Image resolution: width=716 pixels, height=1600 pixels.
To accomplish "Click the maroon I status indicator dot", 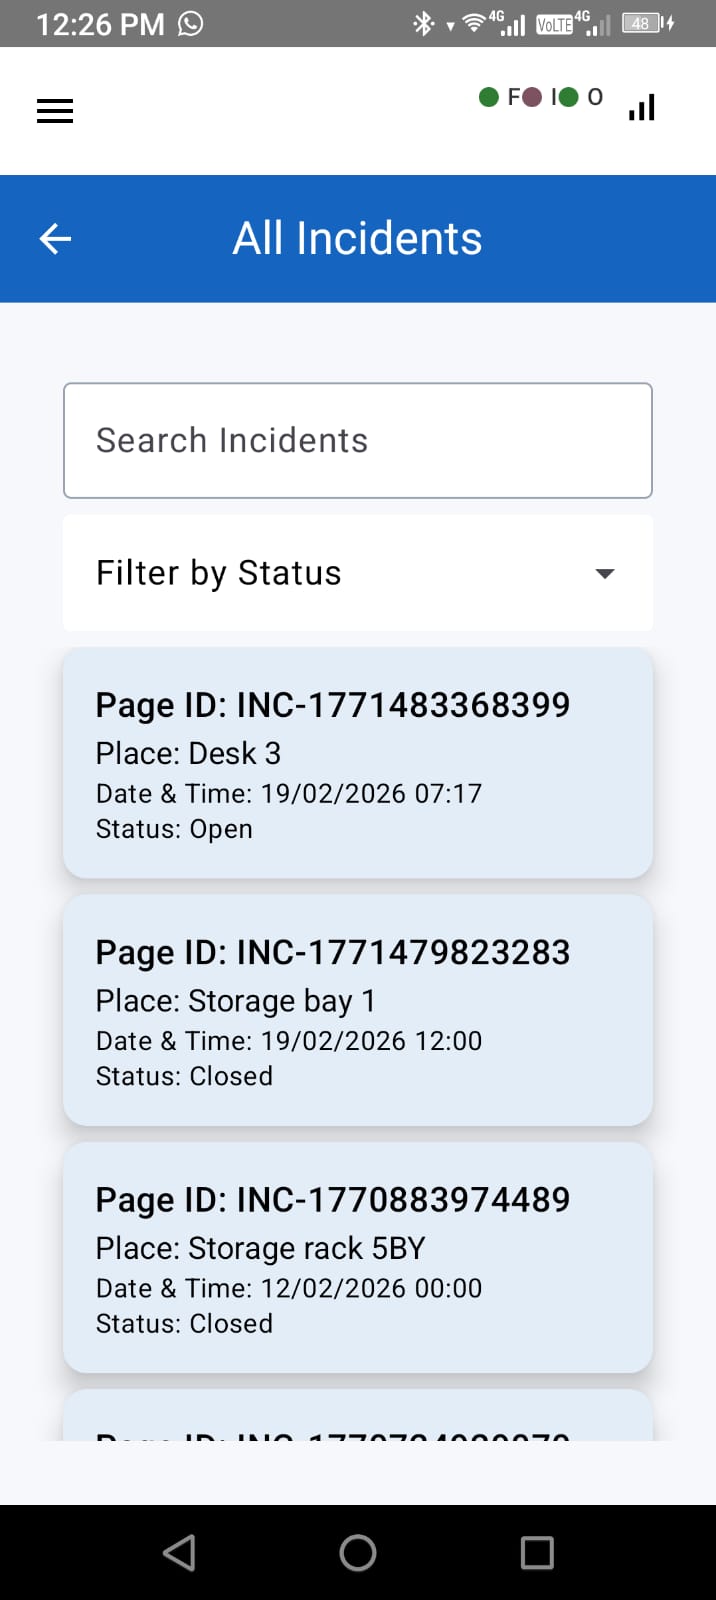I will tap(532, 97).
